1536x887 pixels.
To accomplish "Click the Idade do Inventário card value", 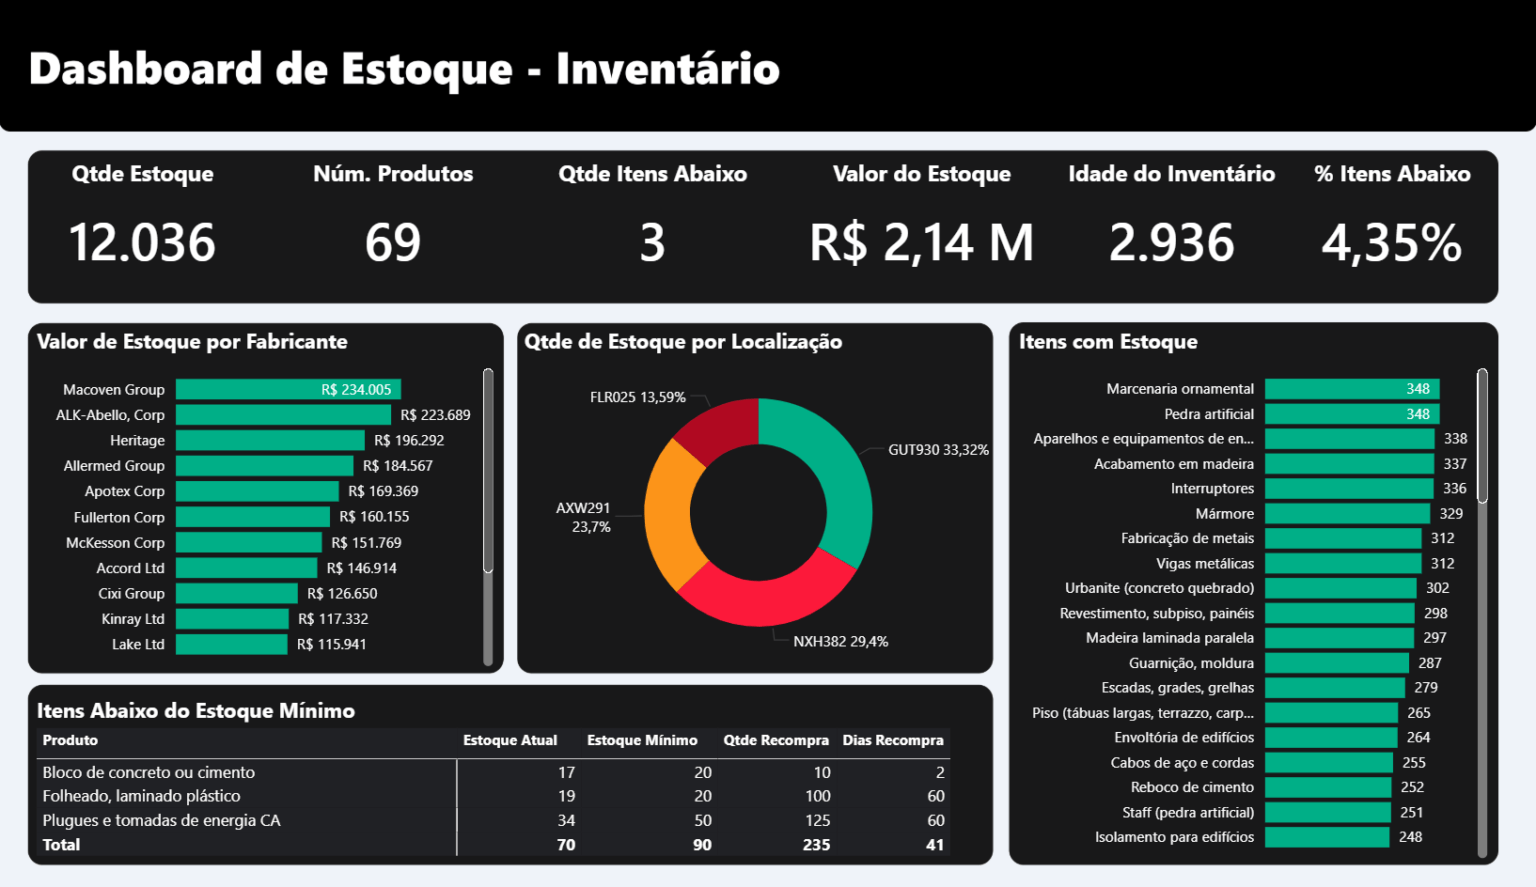I will coord(1172,241).
